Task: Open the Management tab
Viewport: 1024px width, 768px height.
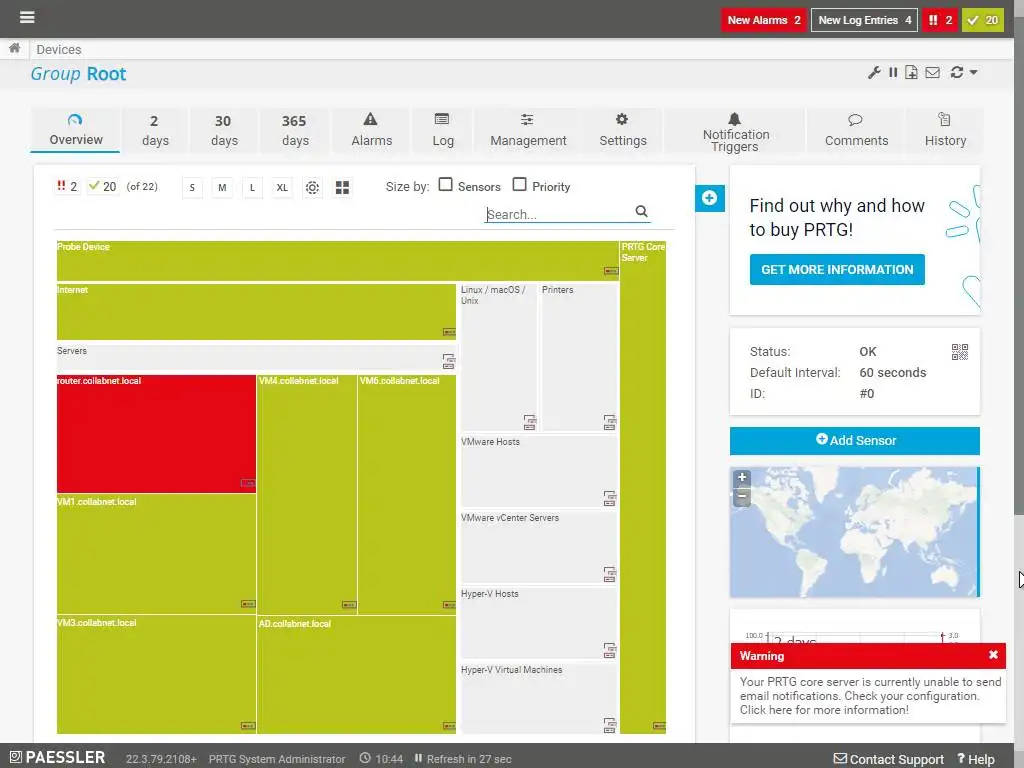Action: tap(528, 130)
